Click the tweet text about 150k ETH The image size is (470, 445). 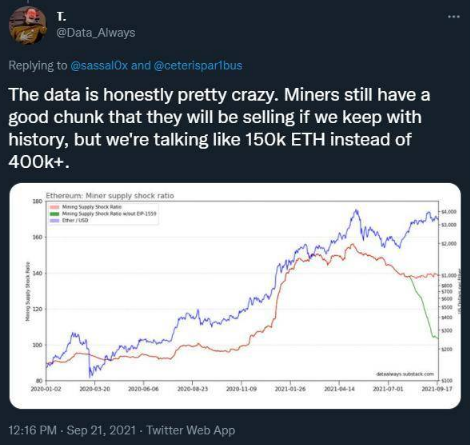(219, 128)
